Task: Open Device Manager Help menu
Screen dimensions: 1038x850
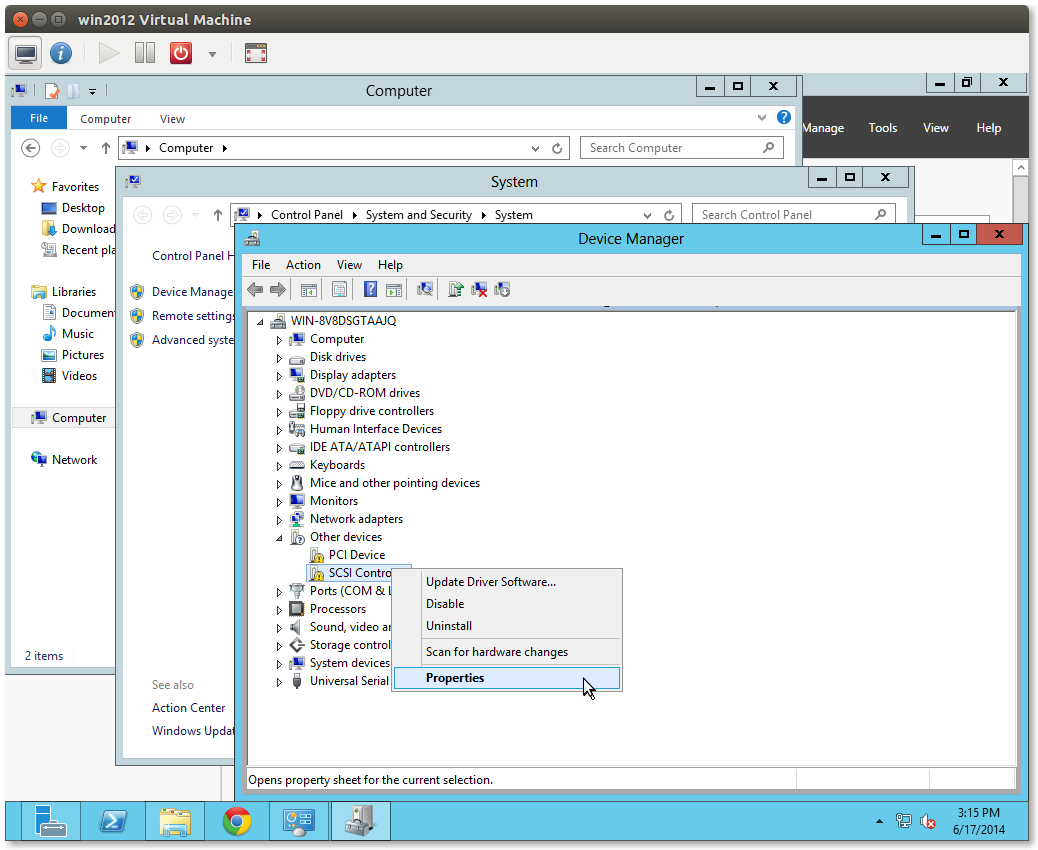Action: [390, 265]
